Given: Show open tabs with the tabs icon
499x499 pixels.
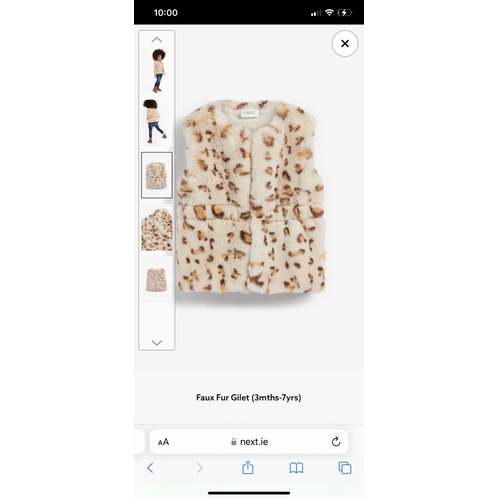Looking at the screenshot, I should coord(345,468).
